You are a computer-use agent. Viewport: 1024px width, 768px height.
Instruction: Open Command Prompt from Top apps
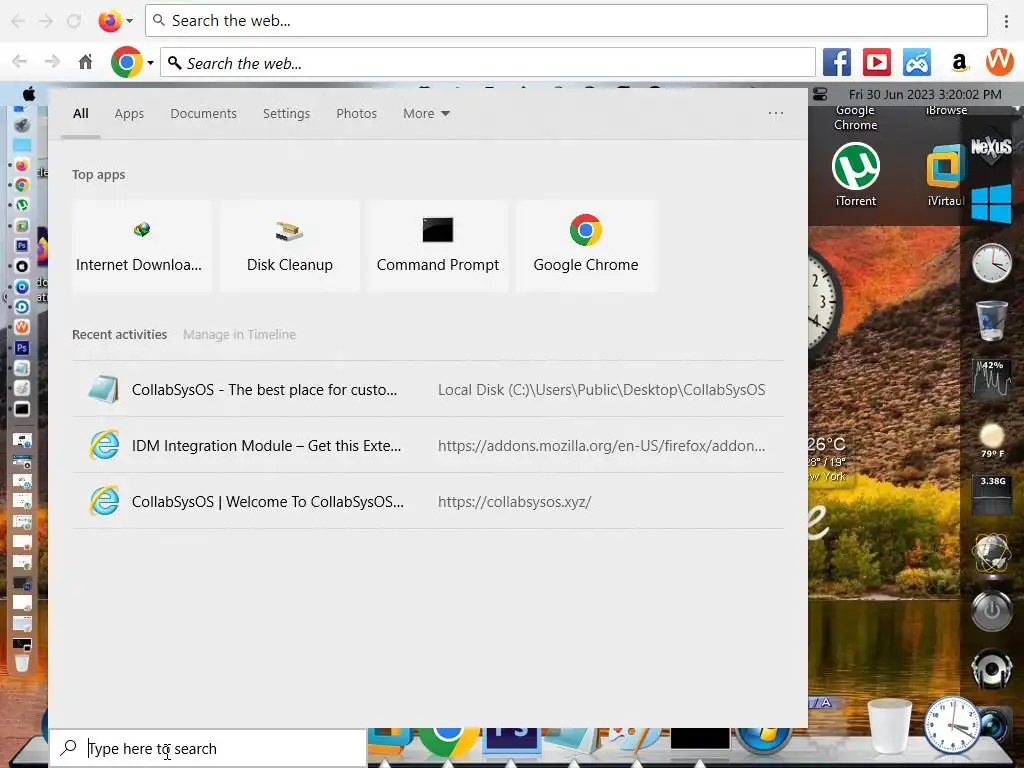point(438,246)
